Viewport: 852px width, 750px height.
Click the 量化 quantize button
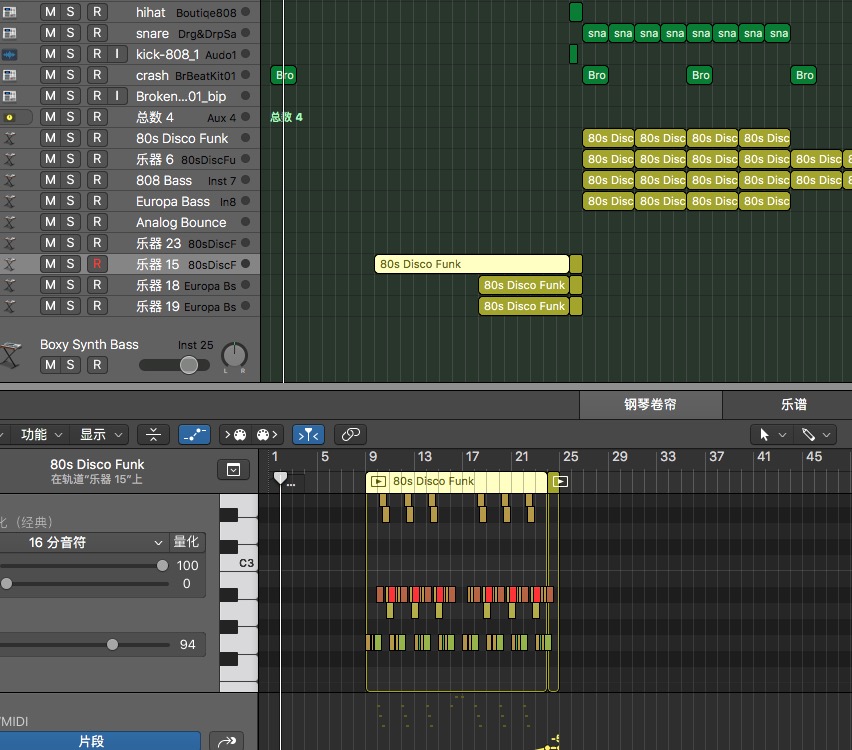click(186, 542)
